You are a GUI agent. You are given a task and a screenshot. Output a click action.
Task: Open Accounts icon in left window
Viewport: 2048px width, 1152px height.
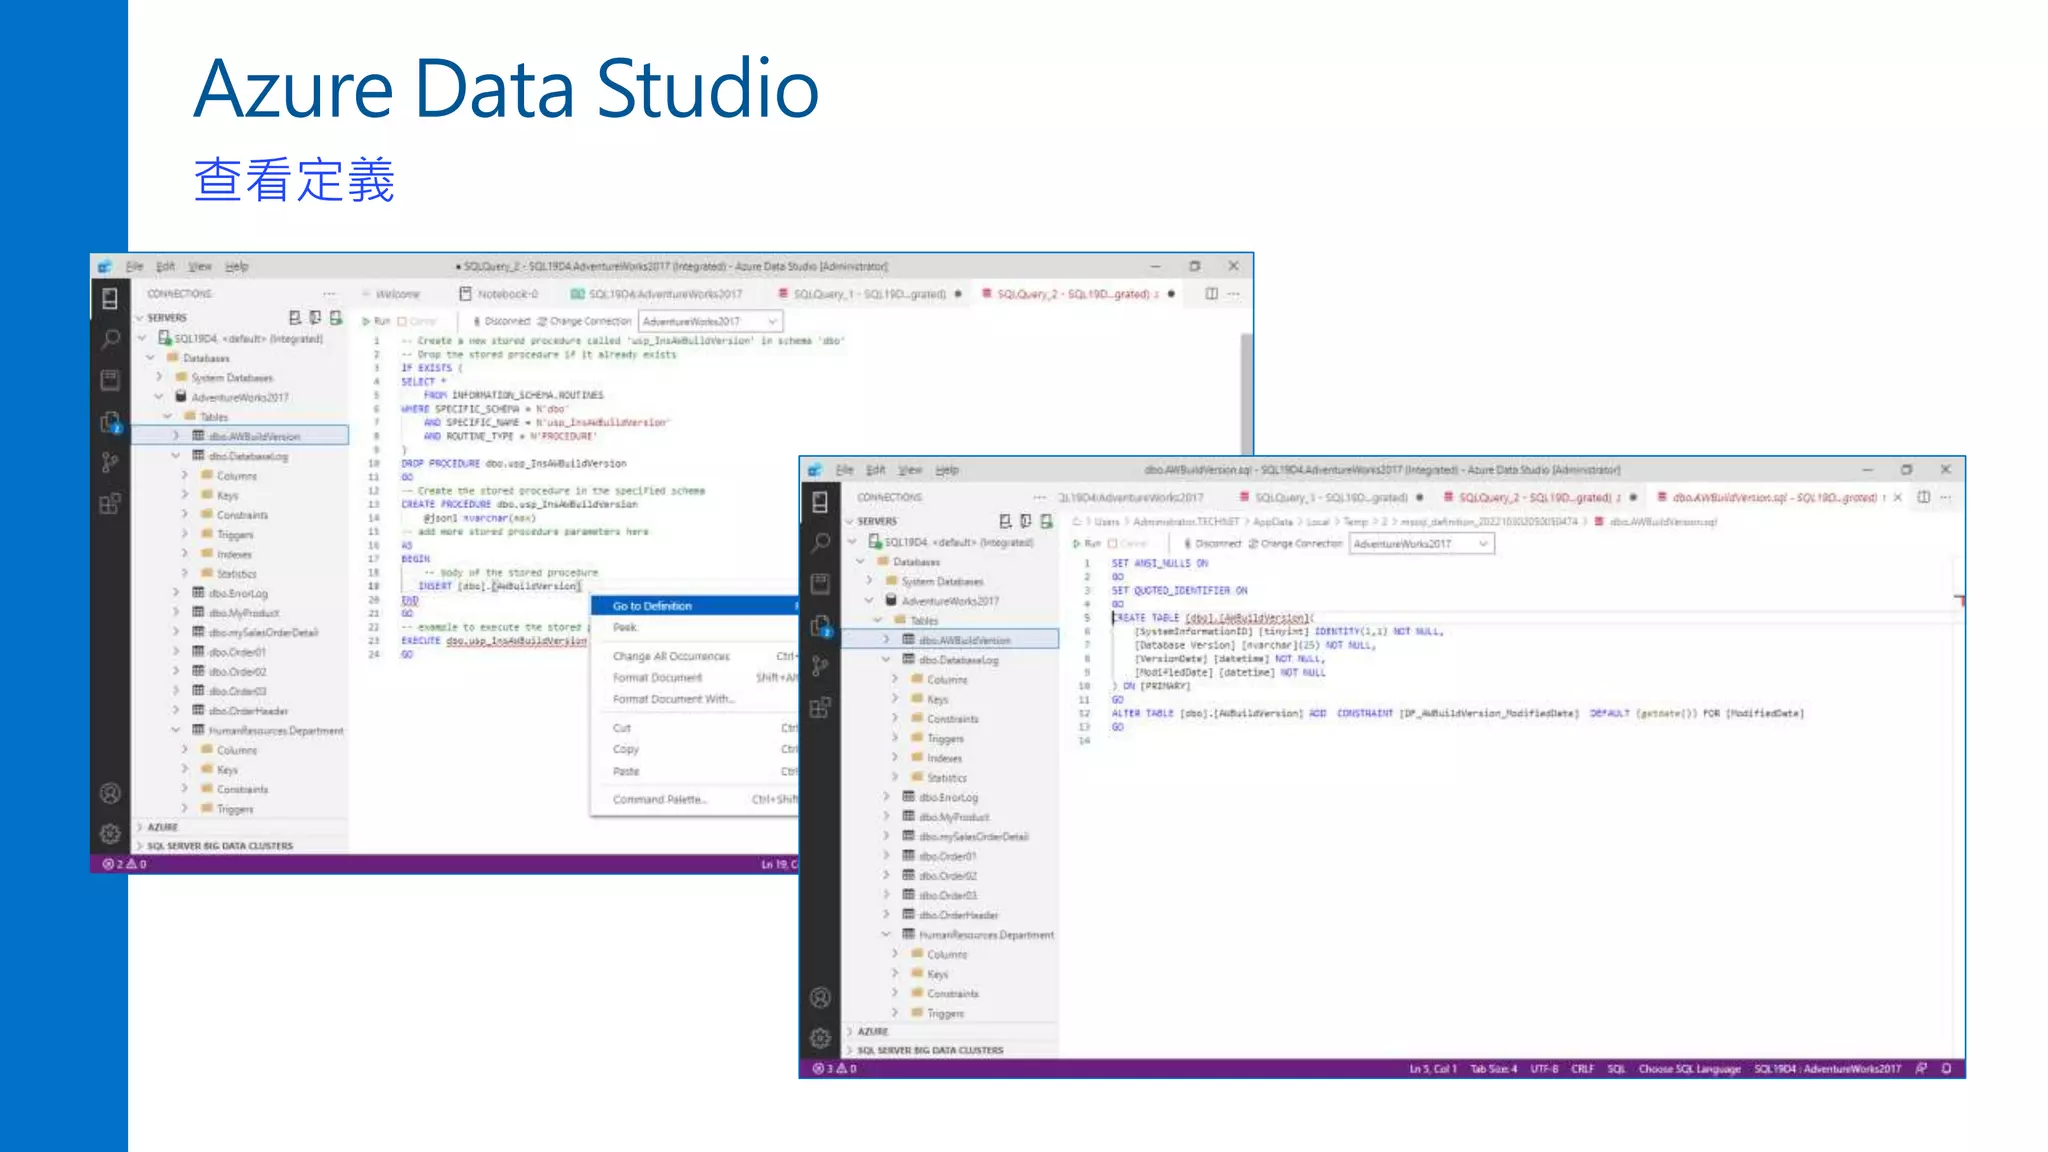[110, 793]
